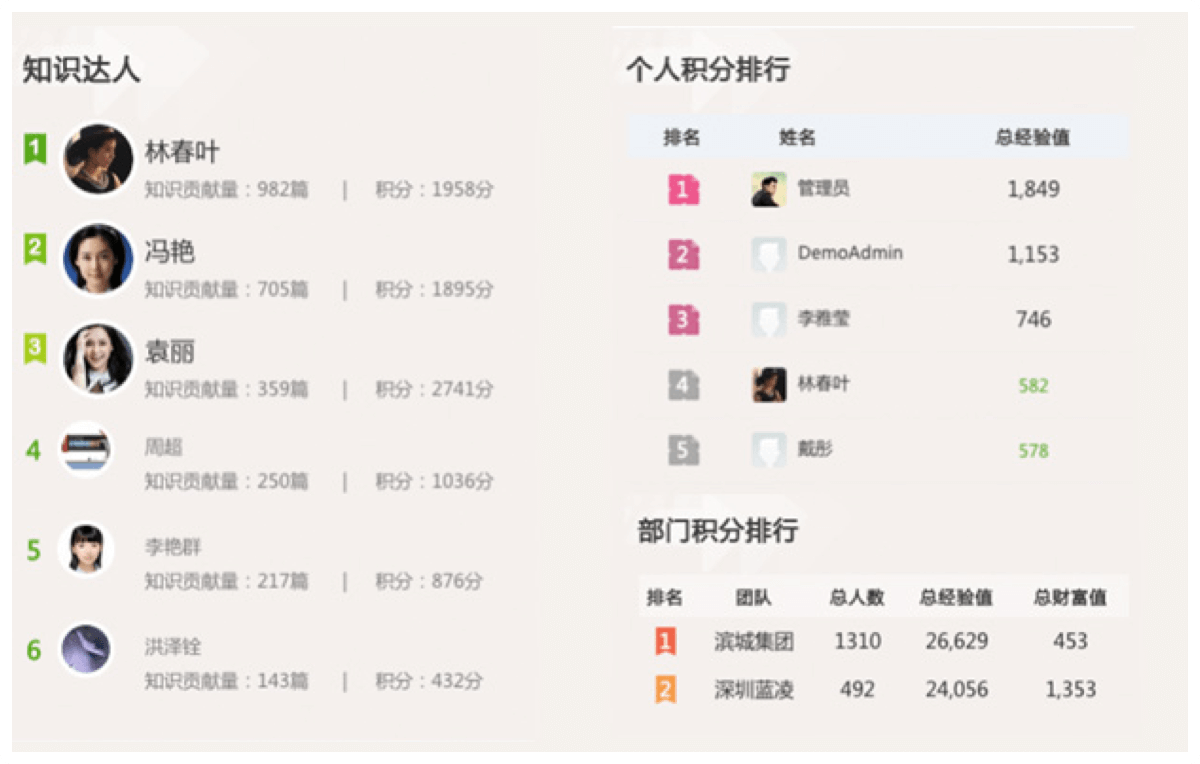Click the orange rank 1 badge in 部门积分排行
1200x764 pixels.
point(666,641)
